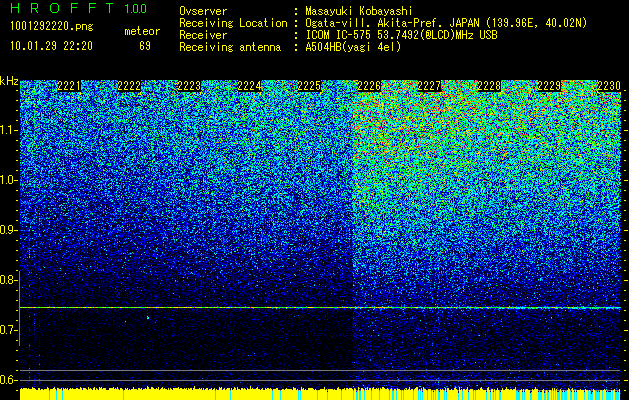Image resolution: width=629 pixels, height=400 pixels.
Task: Click the 0.7 kHz axis label
Action: coord(6,330)
